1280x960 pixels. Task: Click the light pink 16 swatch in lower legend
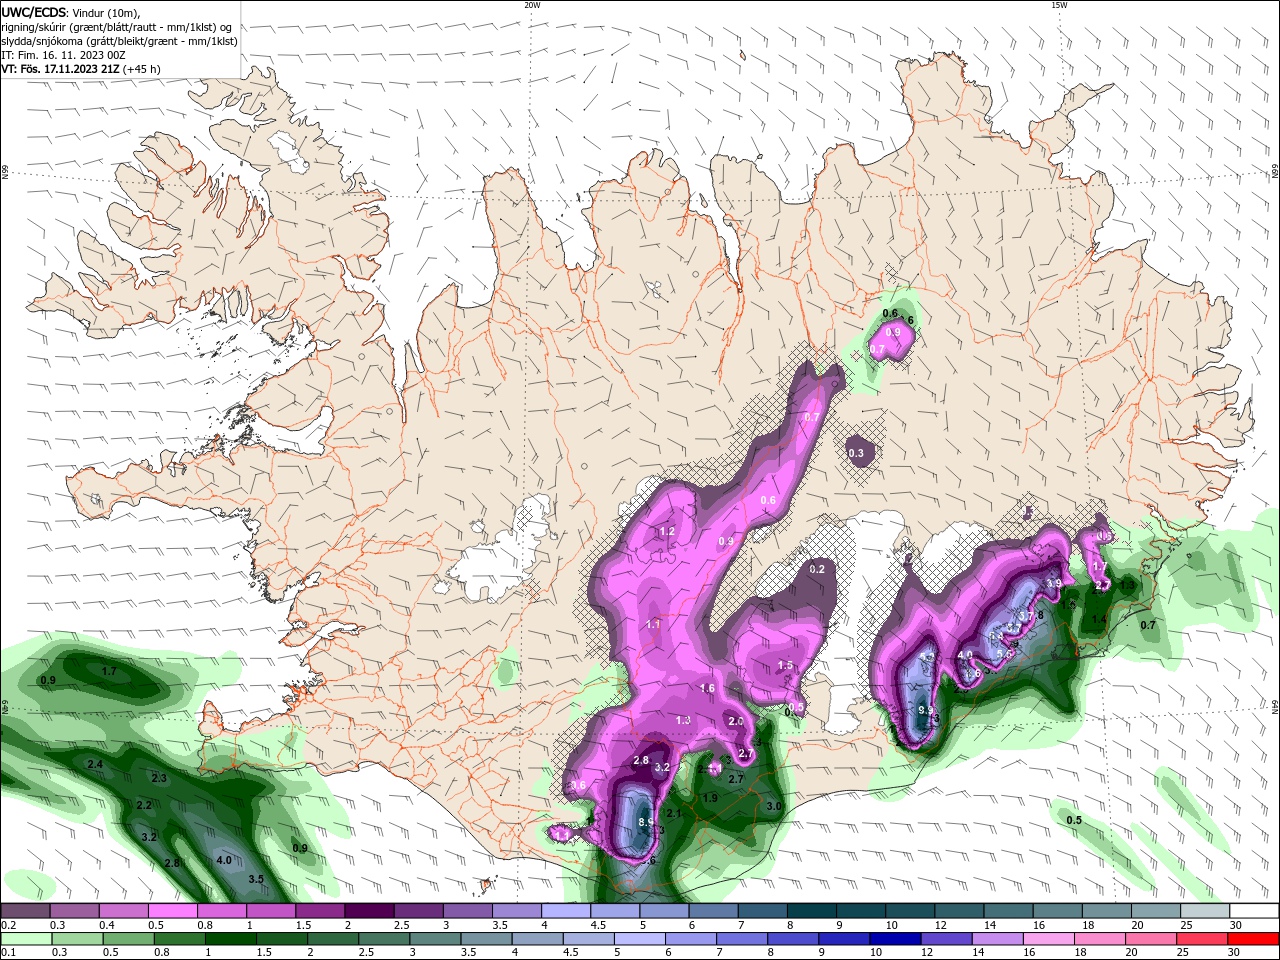tap(1048, 939)
